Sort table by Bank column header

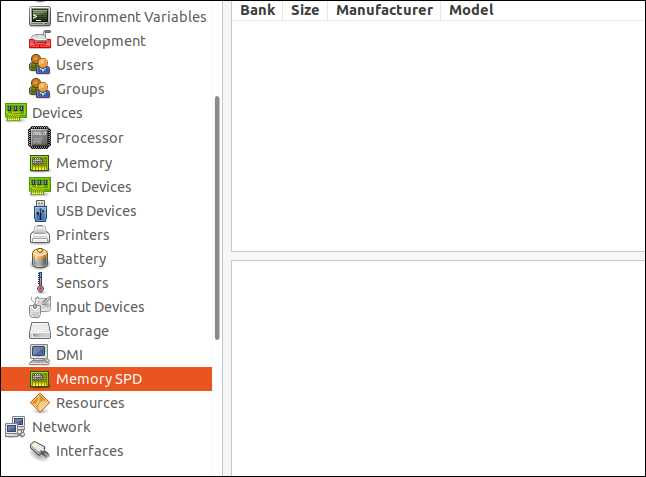tap(257, 10)
